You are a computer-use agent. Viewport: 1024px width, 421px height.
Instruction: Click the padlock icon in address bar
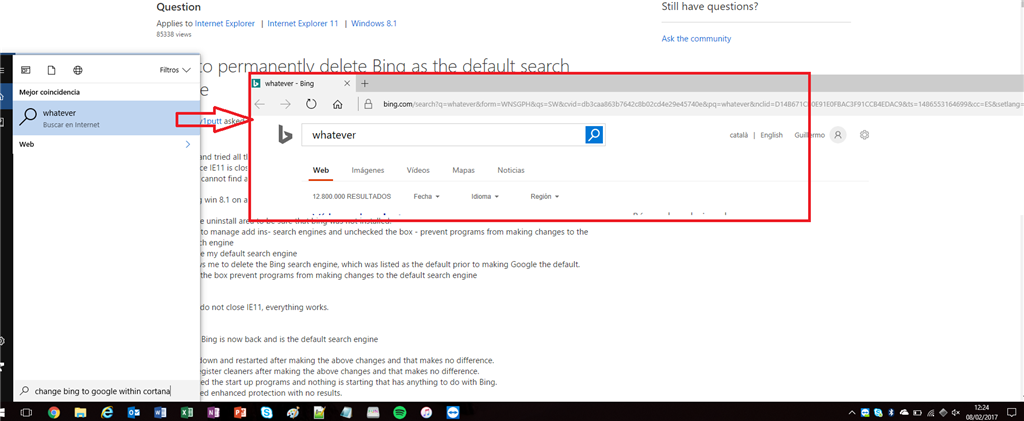click(x=368, y=104)
